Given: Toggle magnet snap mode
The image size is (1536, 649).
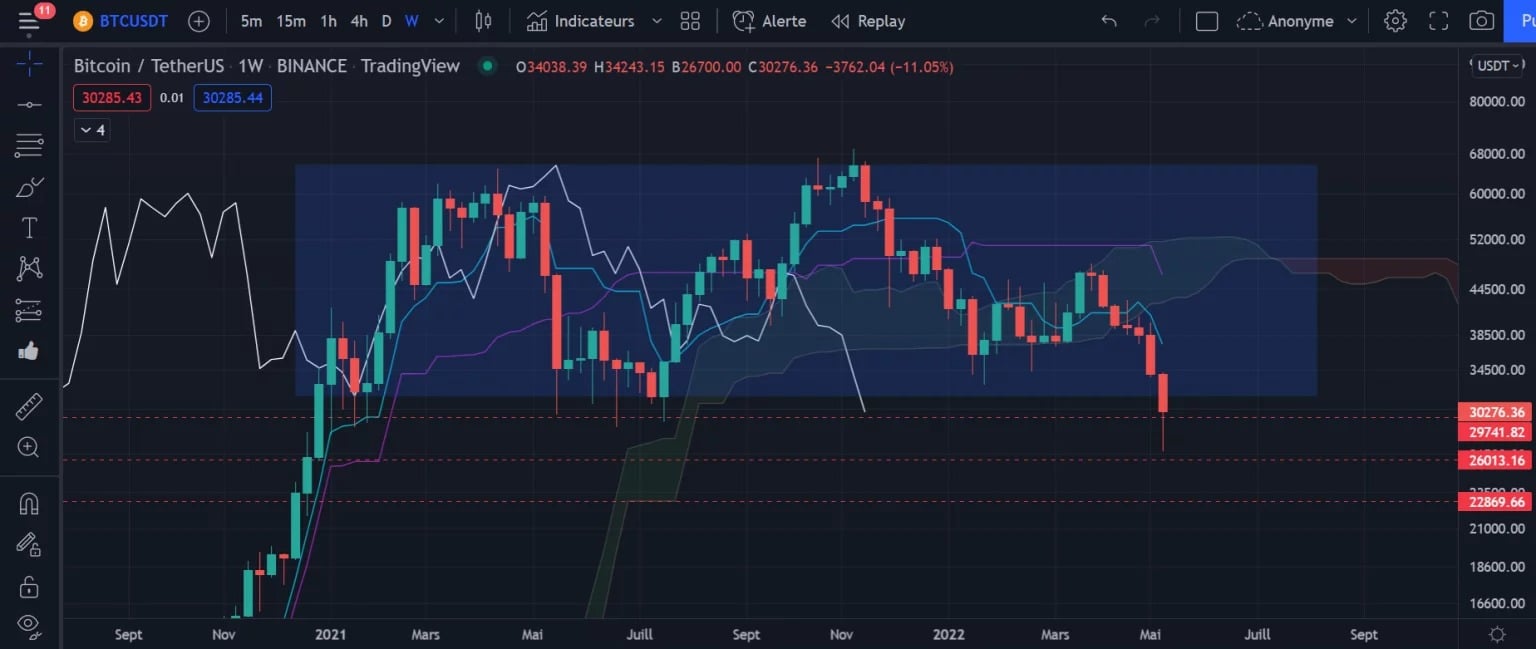Looking at the screenshot, I should 29,503.
